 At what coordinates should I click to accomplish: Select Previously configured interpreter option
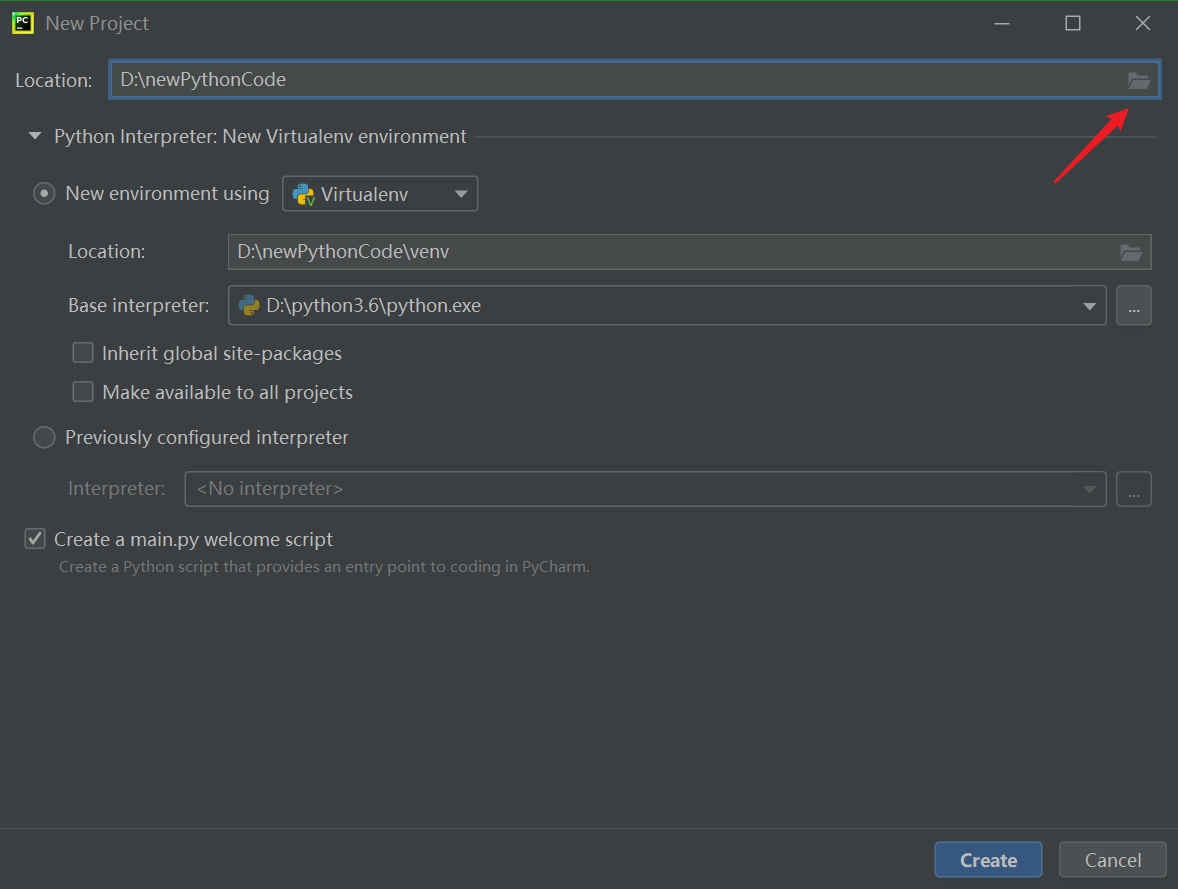pos(44,438)
